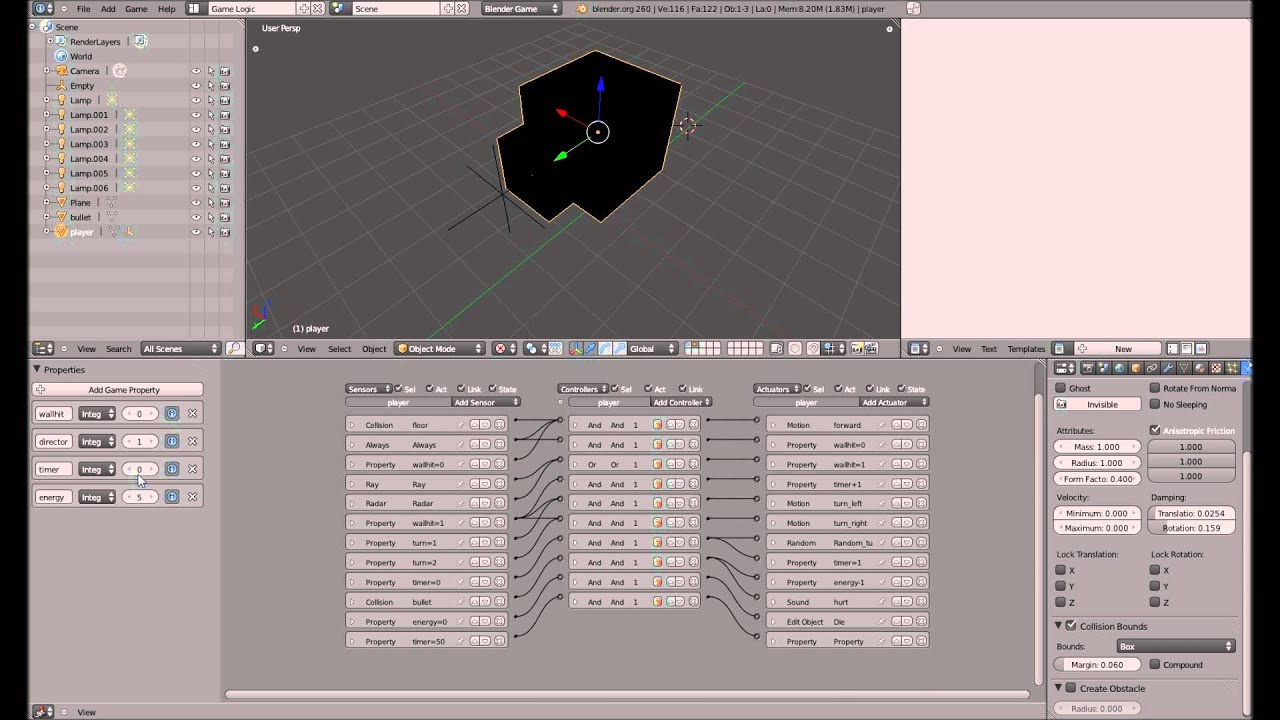Click the Invisible button
Viewport: 1280px width, 720px height.
[x=1097, y=405]
